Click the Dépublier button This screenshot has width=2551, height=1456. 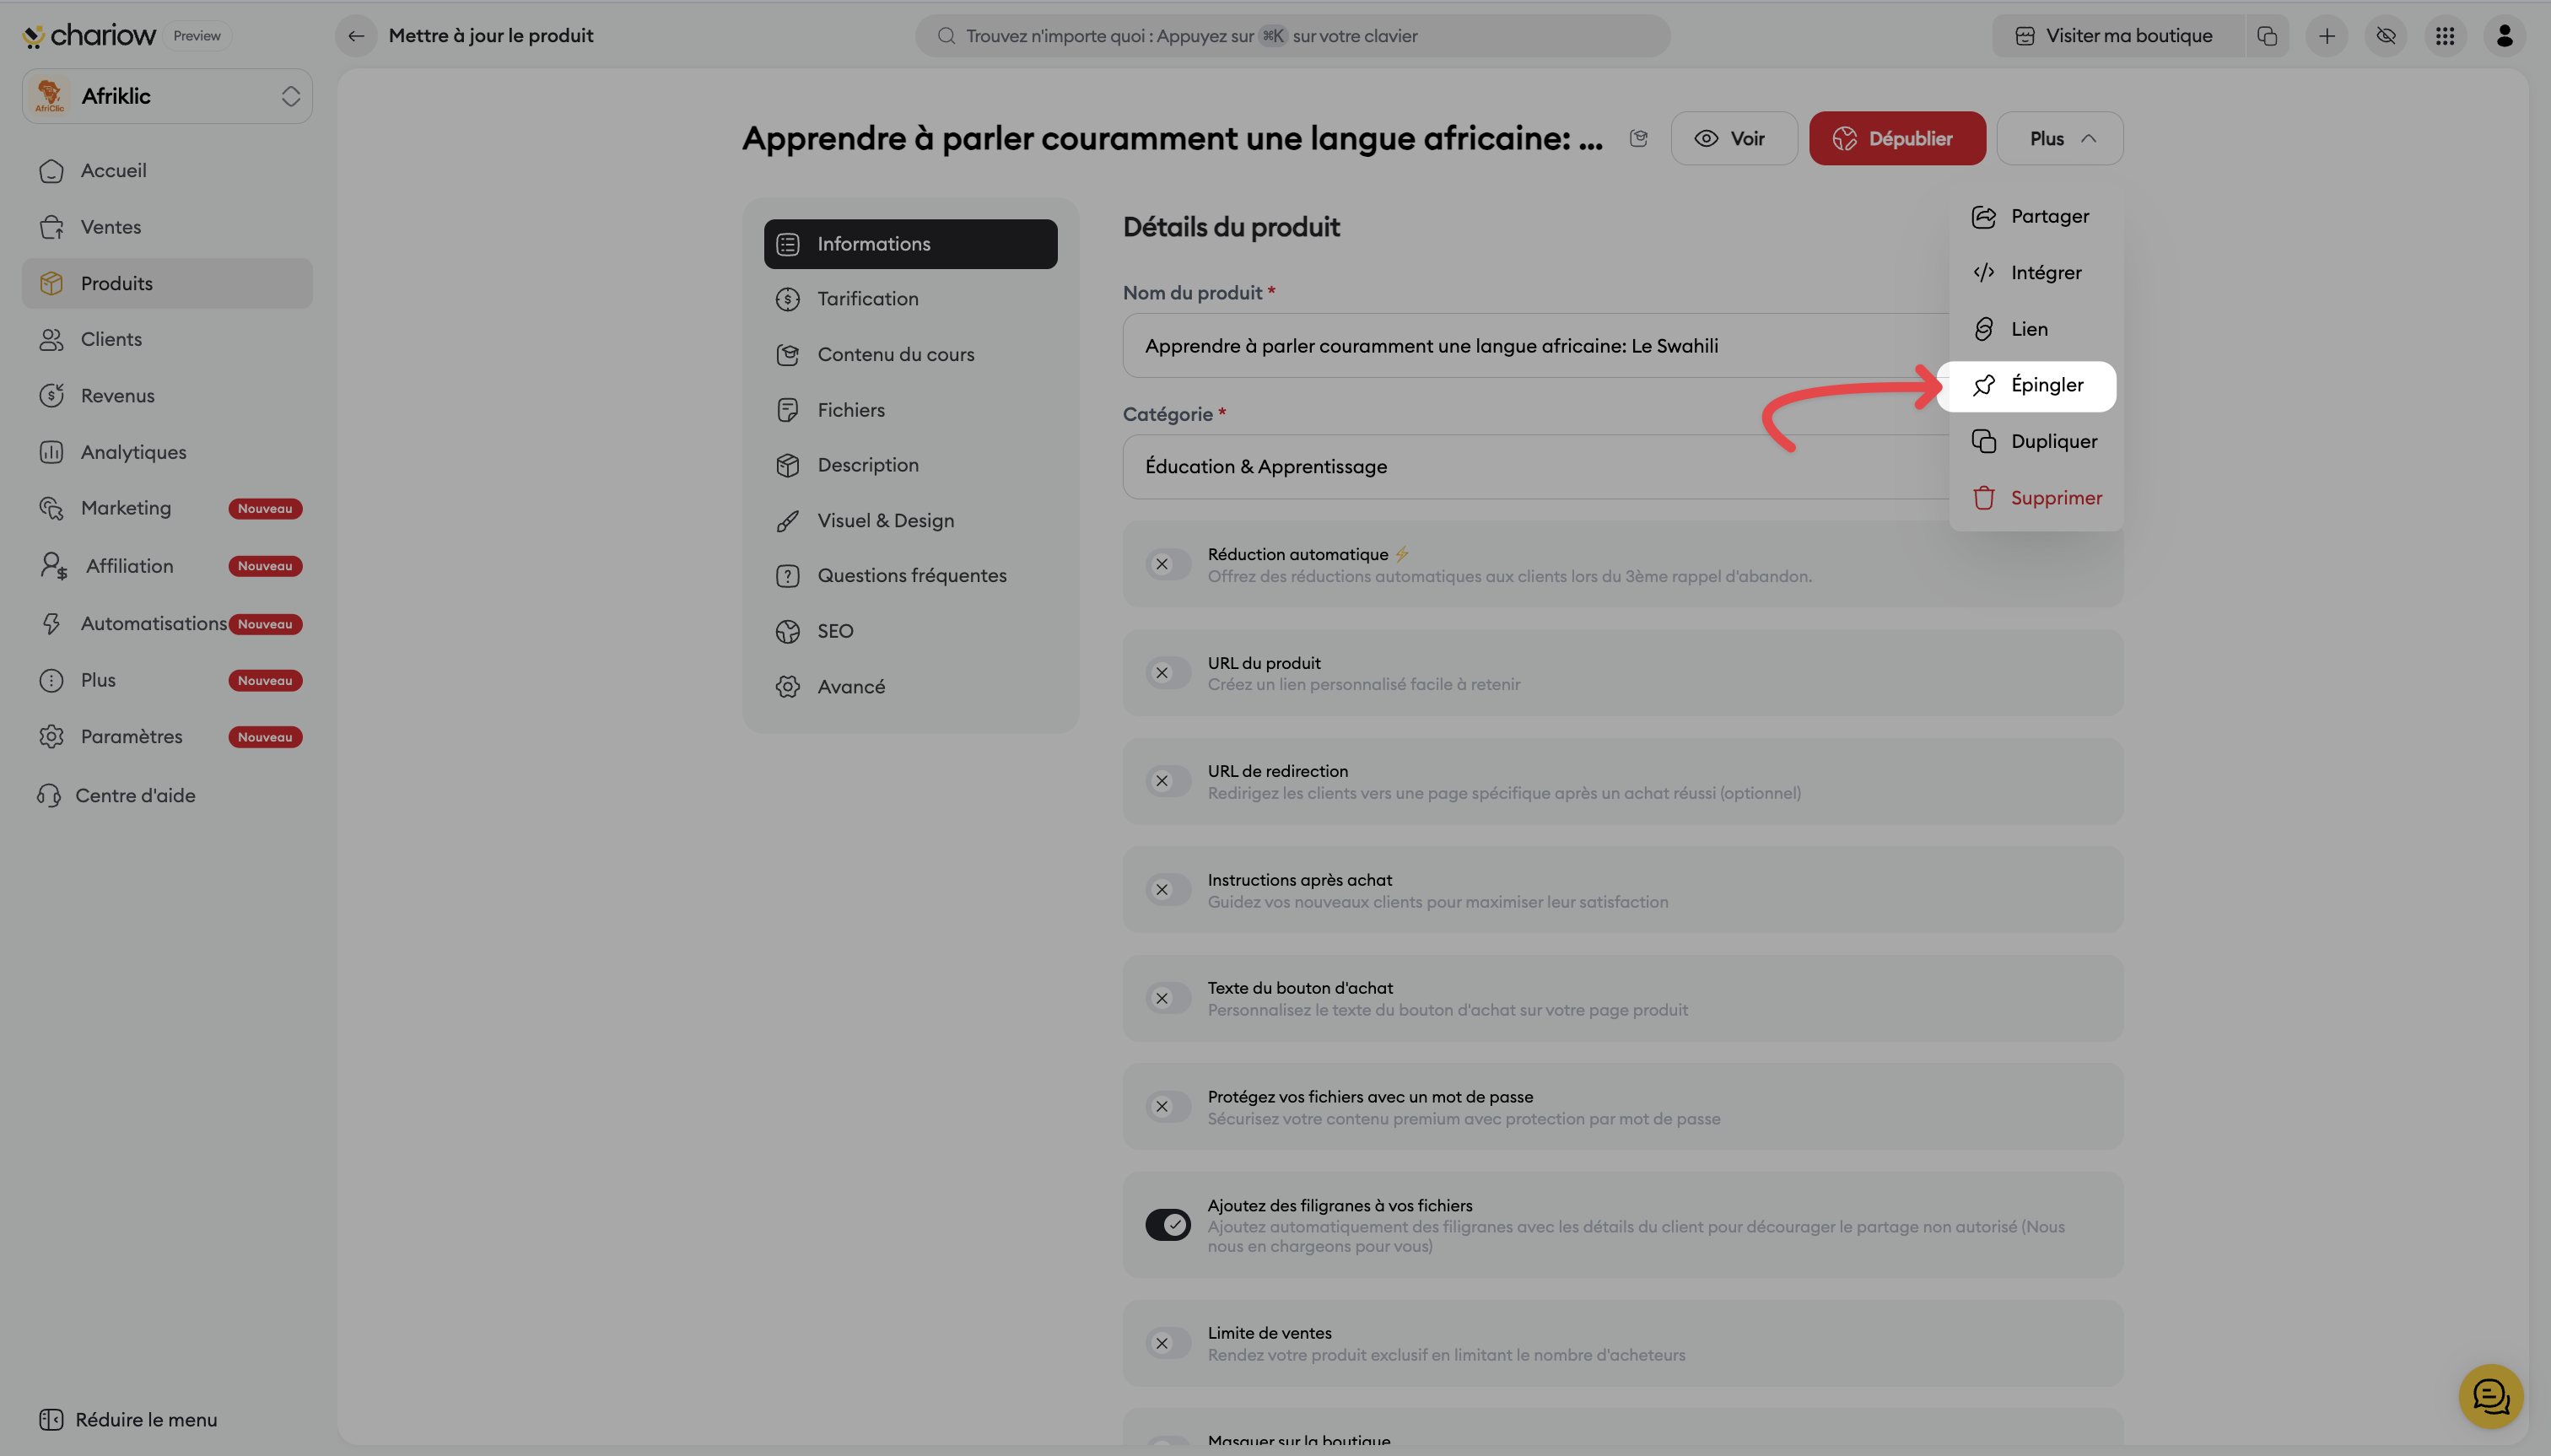coord(1896,138)
